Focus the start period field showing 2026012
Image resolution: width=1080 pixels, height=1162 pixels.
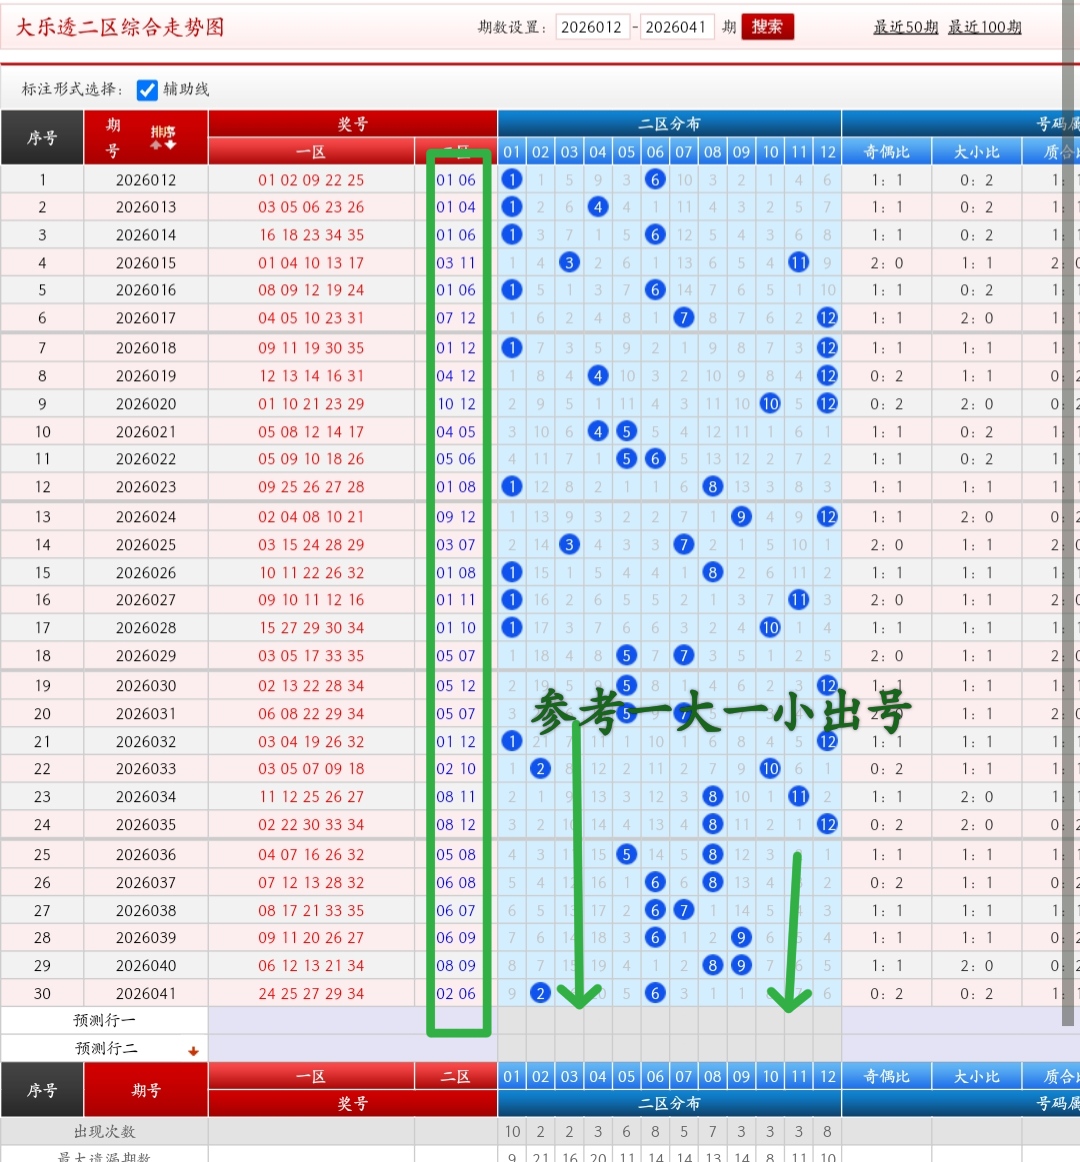coord(591,27)
